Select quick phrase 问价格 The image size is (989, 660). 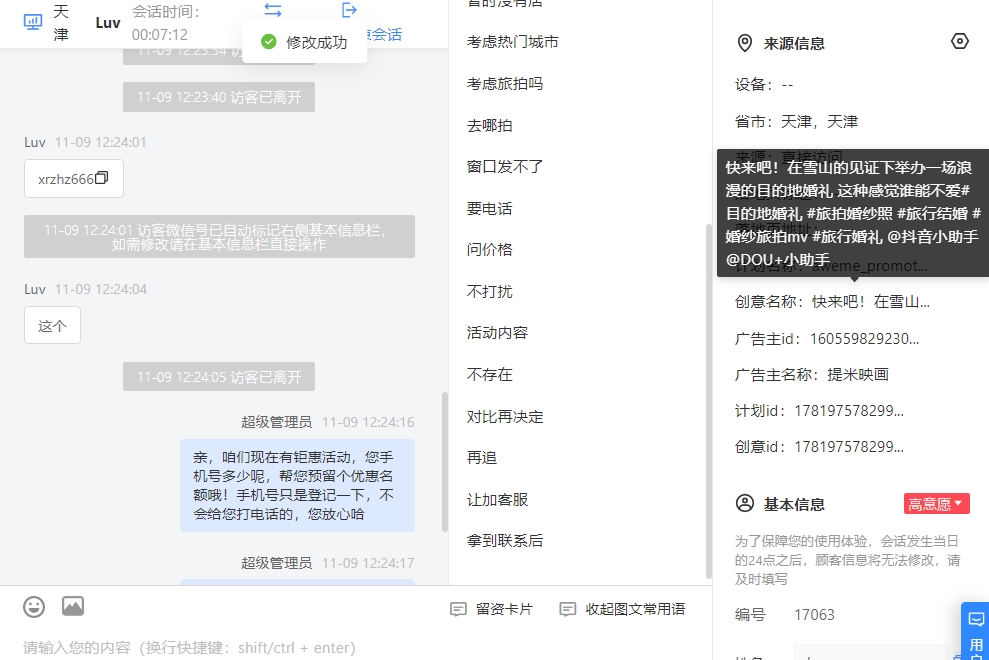tap(489, 249)
